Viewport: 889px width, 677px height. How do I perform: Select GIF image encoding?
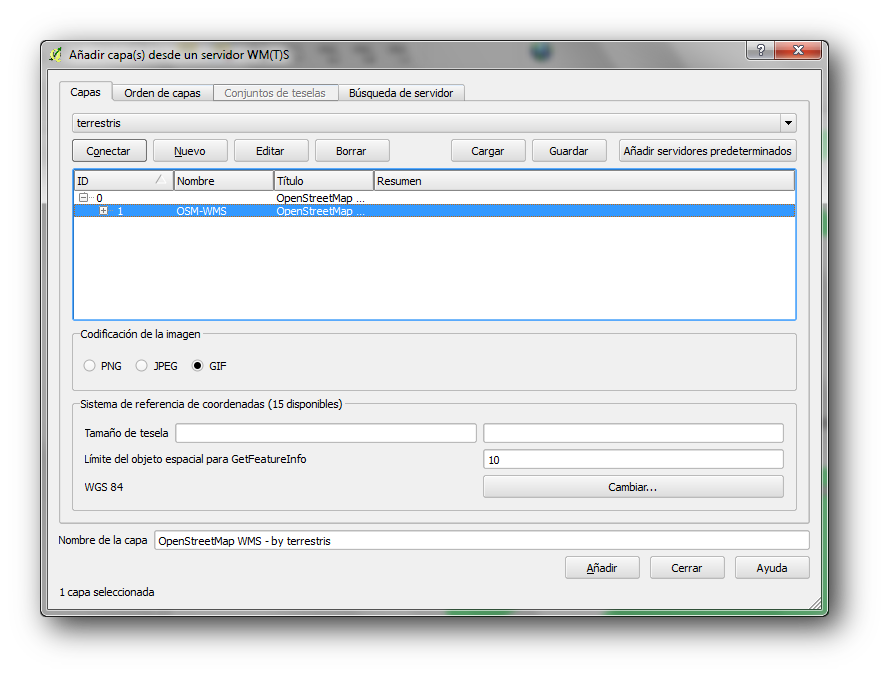coord(197,366)
